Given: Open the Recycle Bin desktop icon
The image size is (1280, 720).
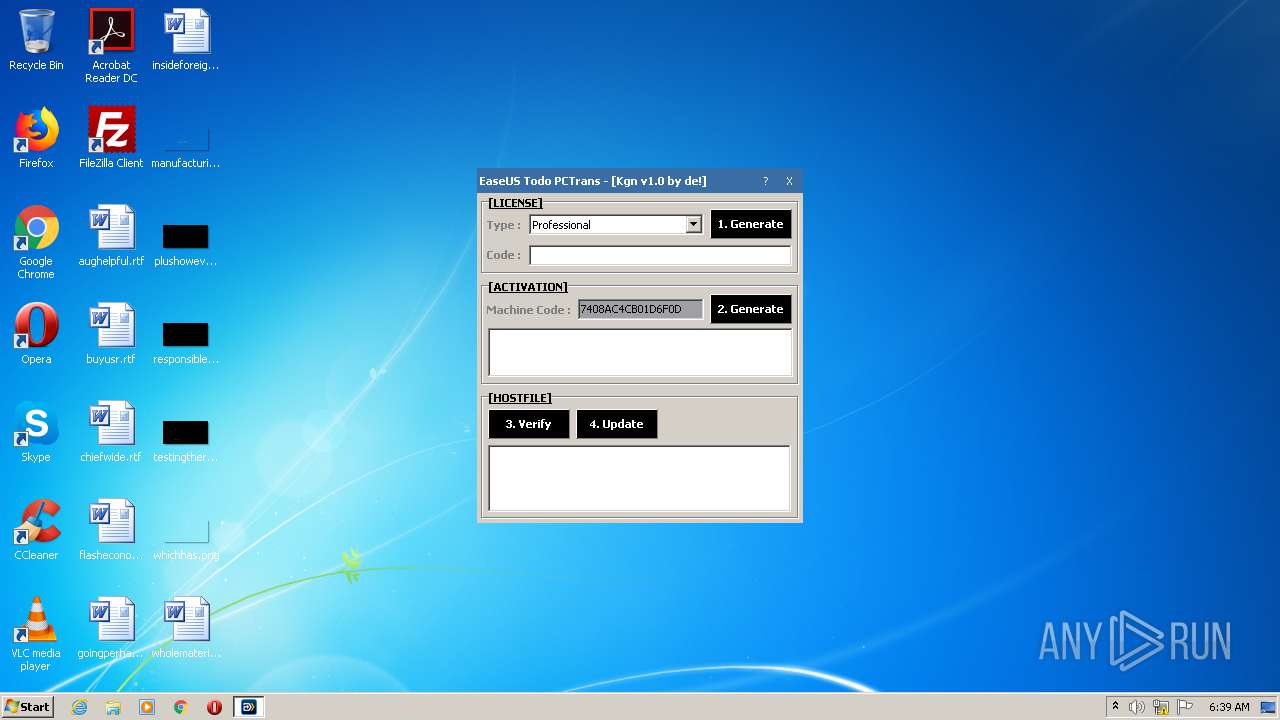Looking at the screenshot, I should (36, 41).
